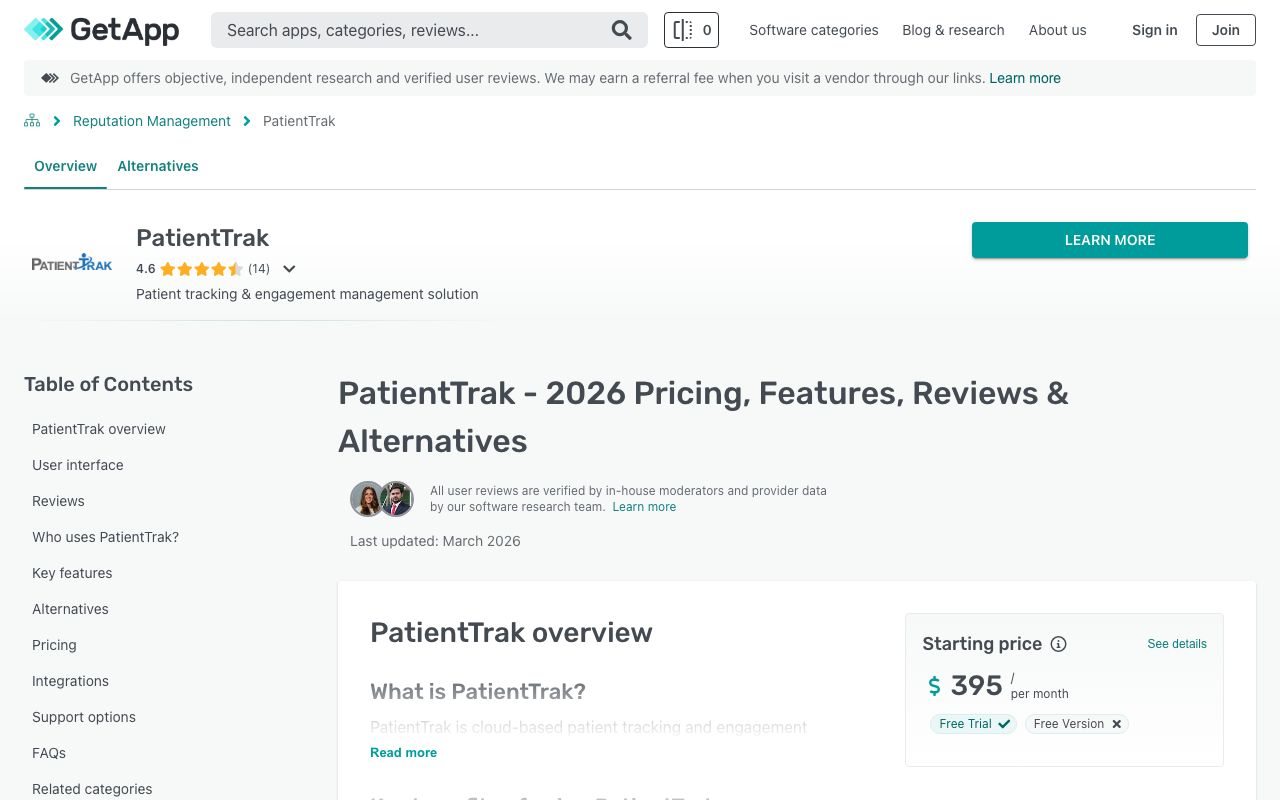Click the Free Version badge
This screenshot has width=1280, height=800.
click(x=1077, y=724)
